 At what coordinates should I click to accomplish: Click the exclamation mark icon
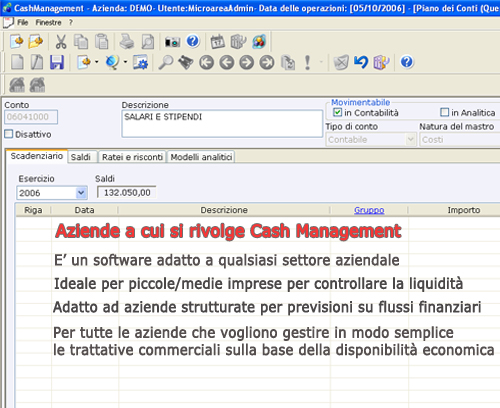pos(307,62)
